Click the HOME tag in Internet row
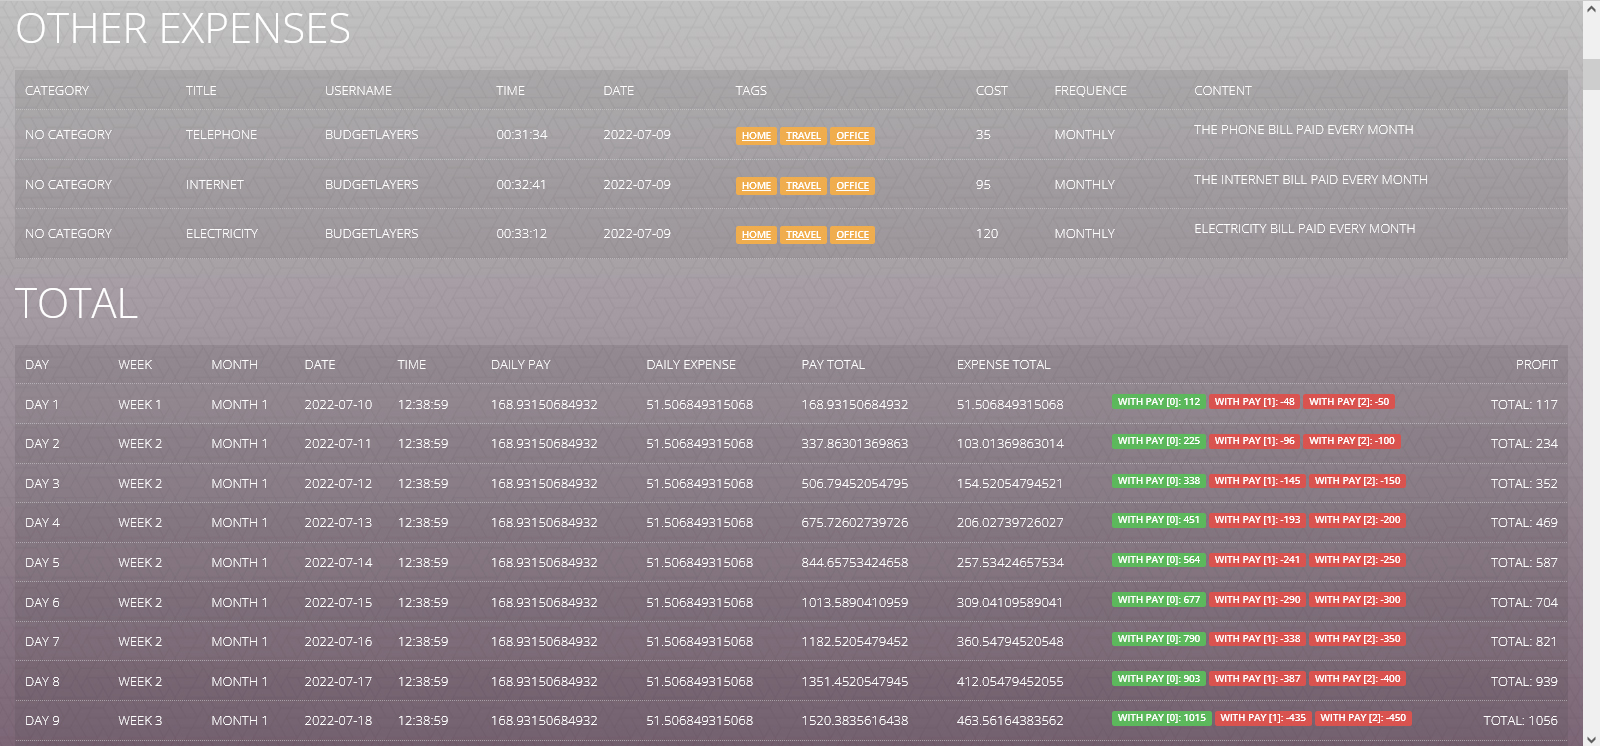This screenshot has height=746, width=1600. pyautogui.click(x=756, y=186)
